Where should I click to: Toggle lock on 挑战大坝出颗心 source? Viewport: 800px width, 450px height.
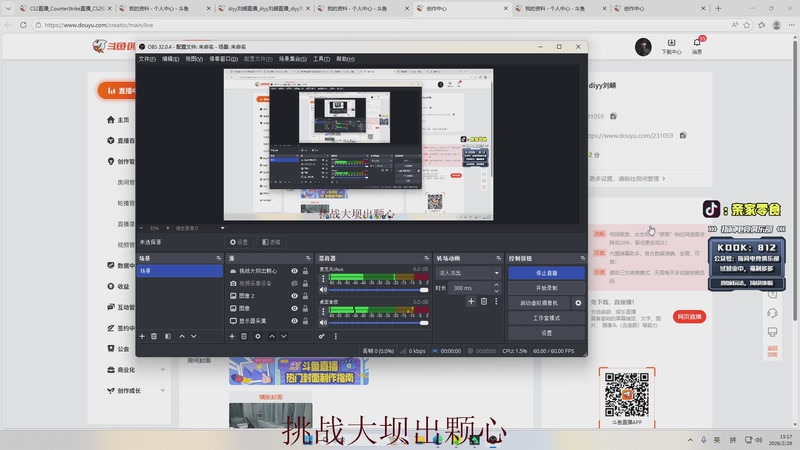(305, 271)
